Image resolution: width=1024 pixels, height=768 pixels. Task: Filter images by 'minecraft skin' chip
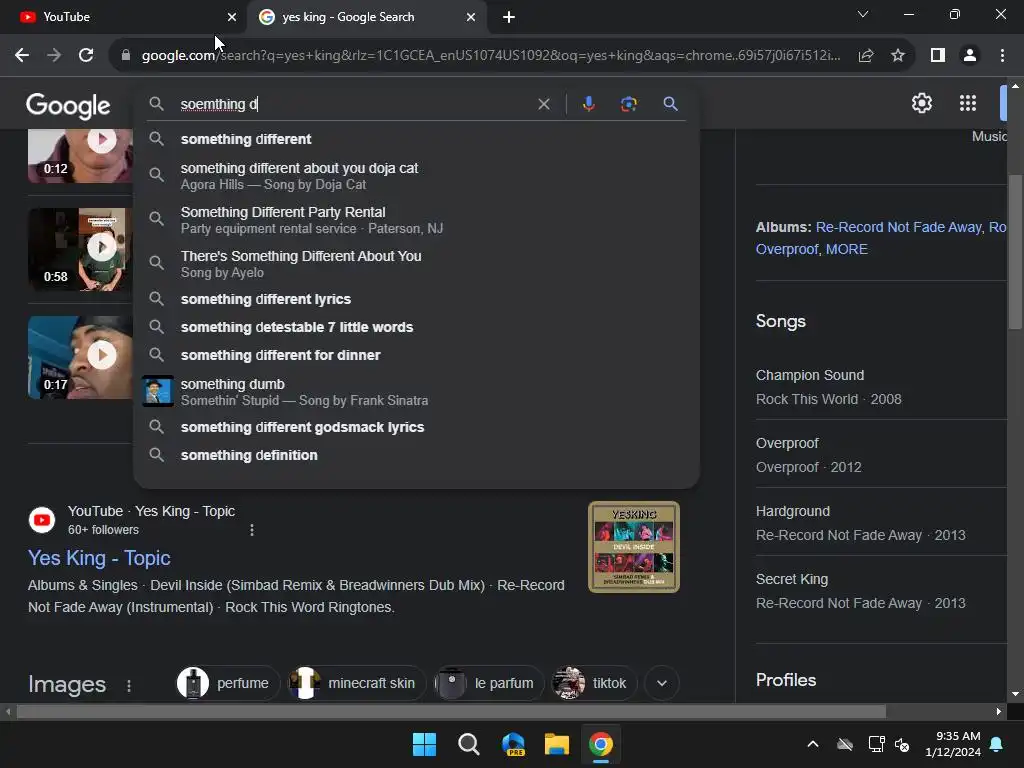pyautogui.click(x=357, y=683)
